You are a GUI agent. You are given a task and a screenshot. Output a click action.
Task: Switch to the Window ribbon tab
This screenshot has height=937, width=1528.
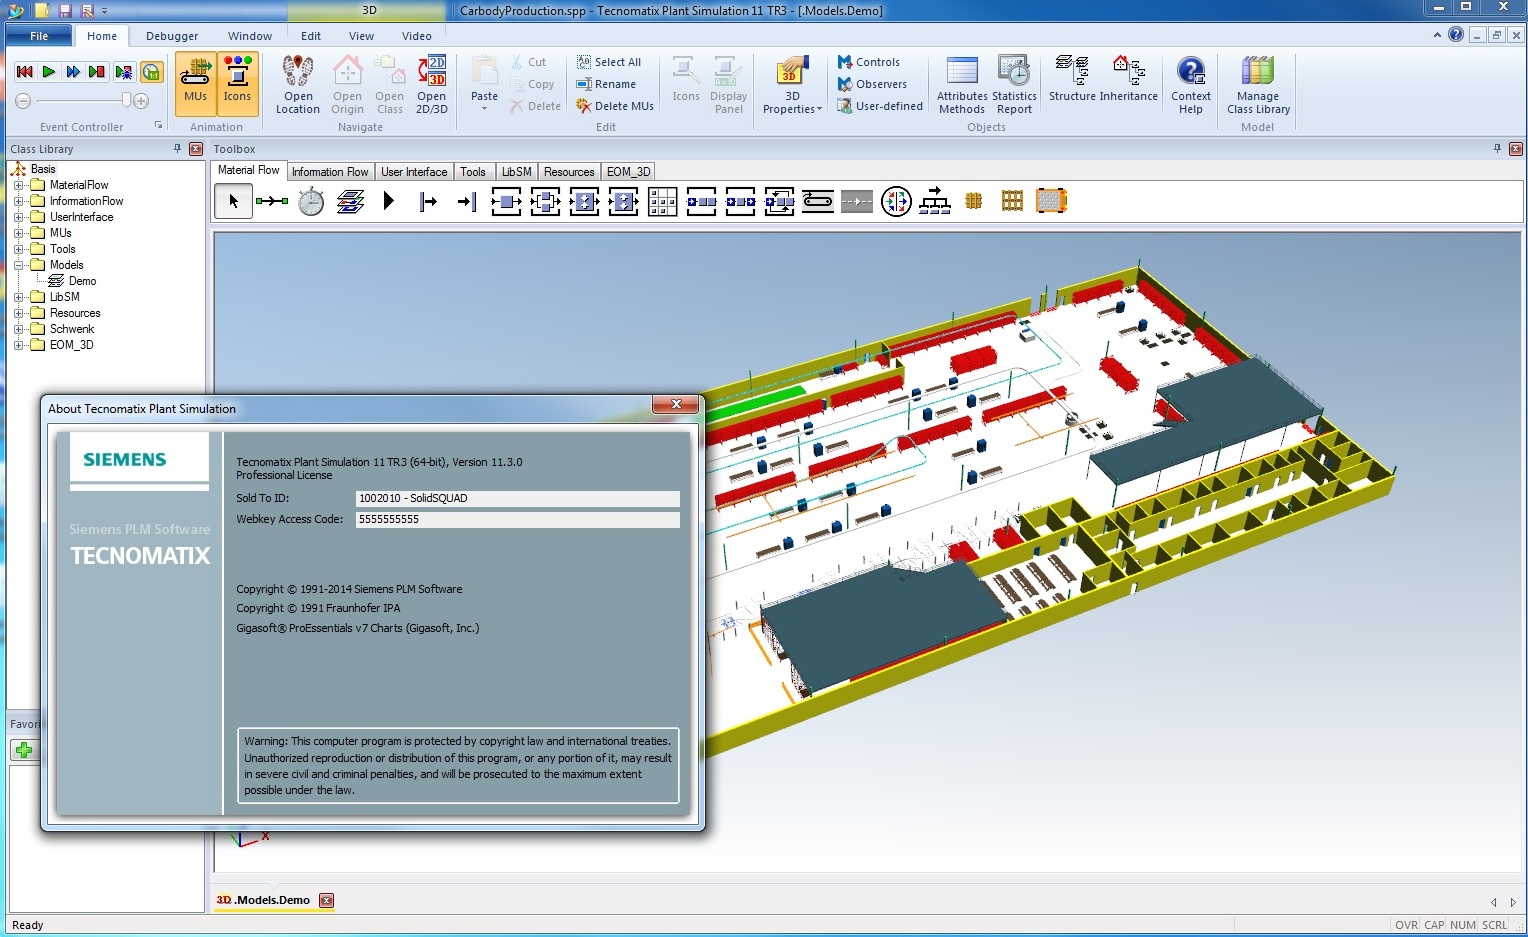250,36
